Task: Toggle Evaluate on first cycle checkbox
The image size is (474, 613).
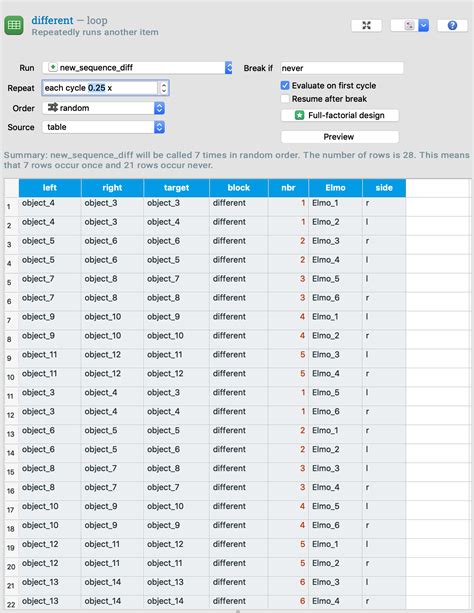Action: click(x=285, y=85)
